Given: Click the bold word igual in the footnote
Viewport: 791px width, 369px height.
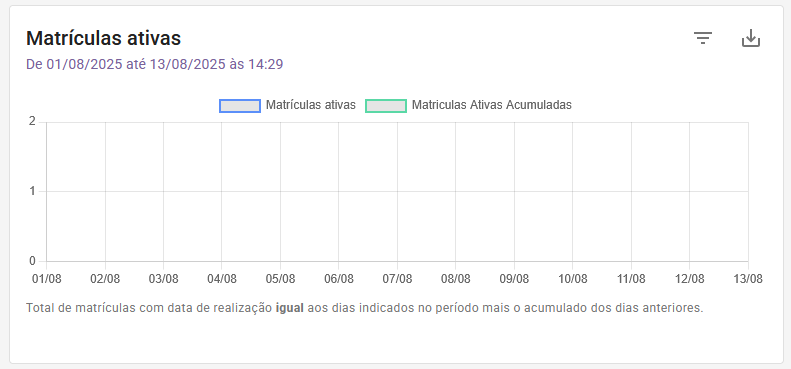Looking at the screenshot, I should [290, 308].
